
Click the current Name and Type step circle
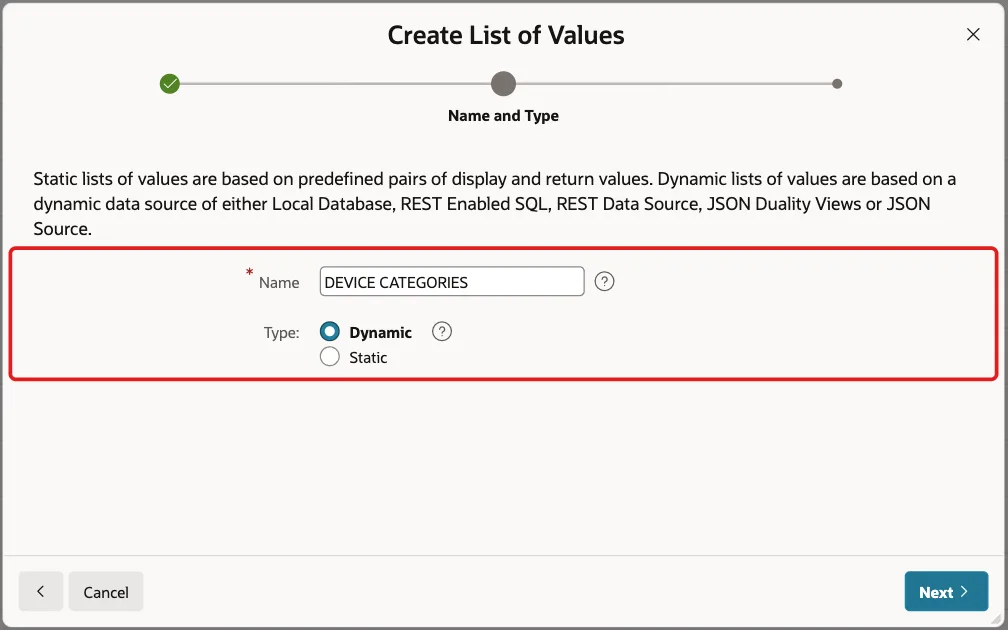pyautogui.click(x=503, y=84)
